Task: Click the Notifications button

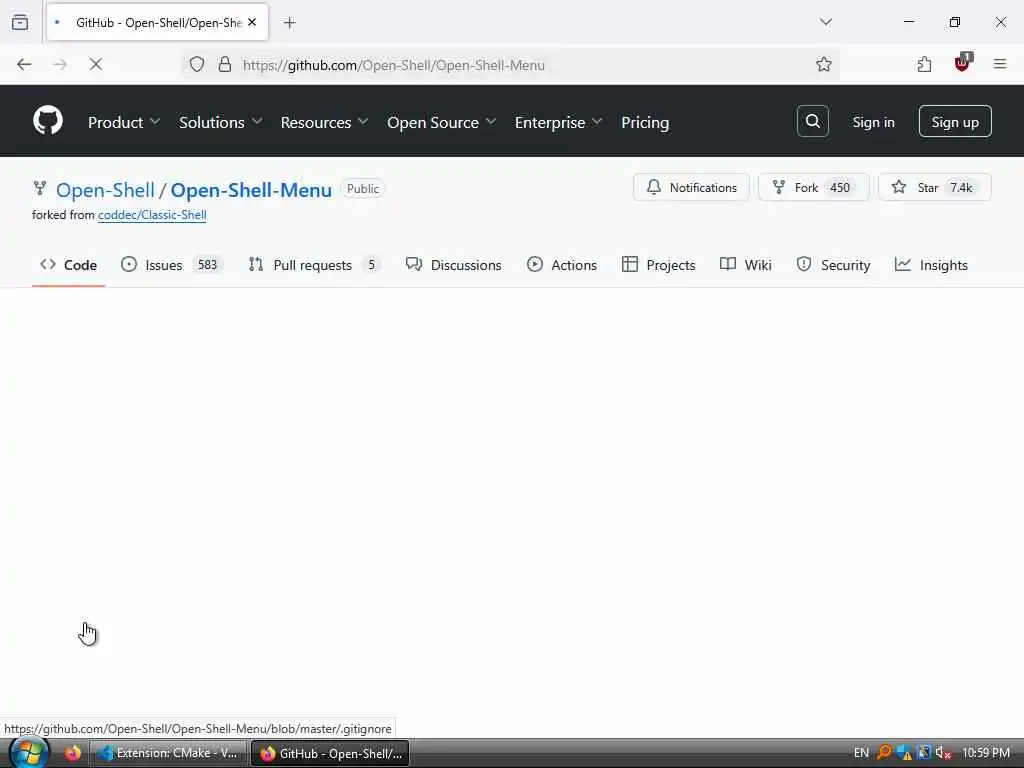Action: coord(691,187)
